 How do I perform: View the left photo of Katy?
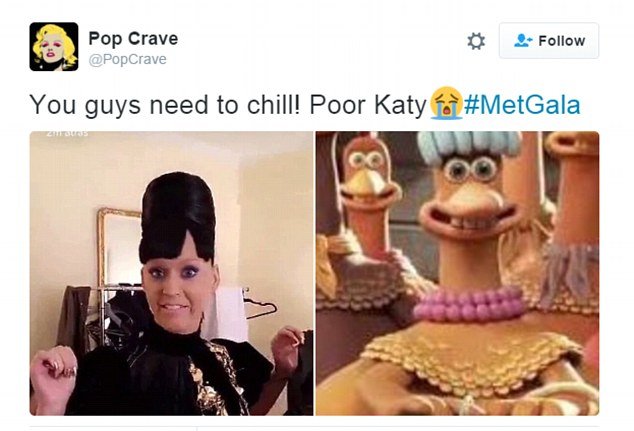click(x=171, y=273)
